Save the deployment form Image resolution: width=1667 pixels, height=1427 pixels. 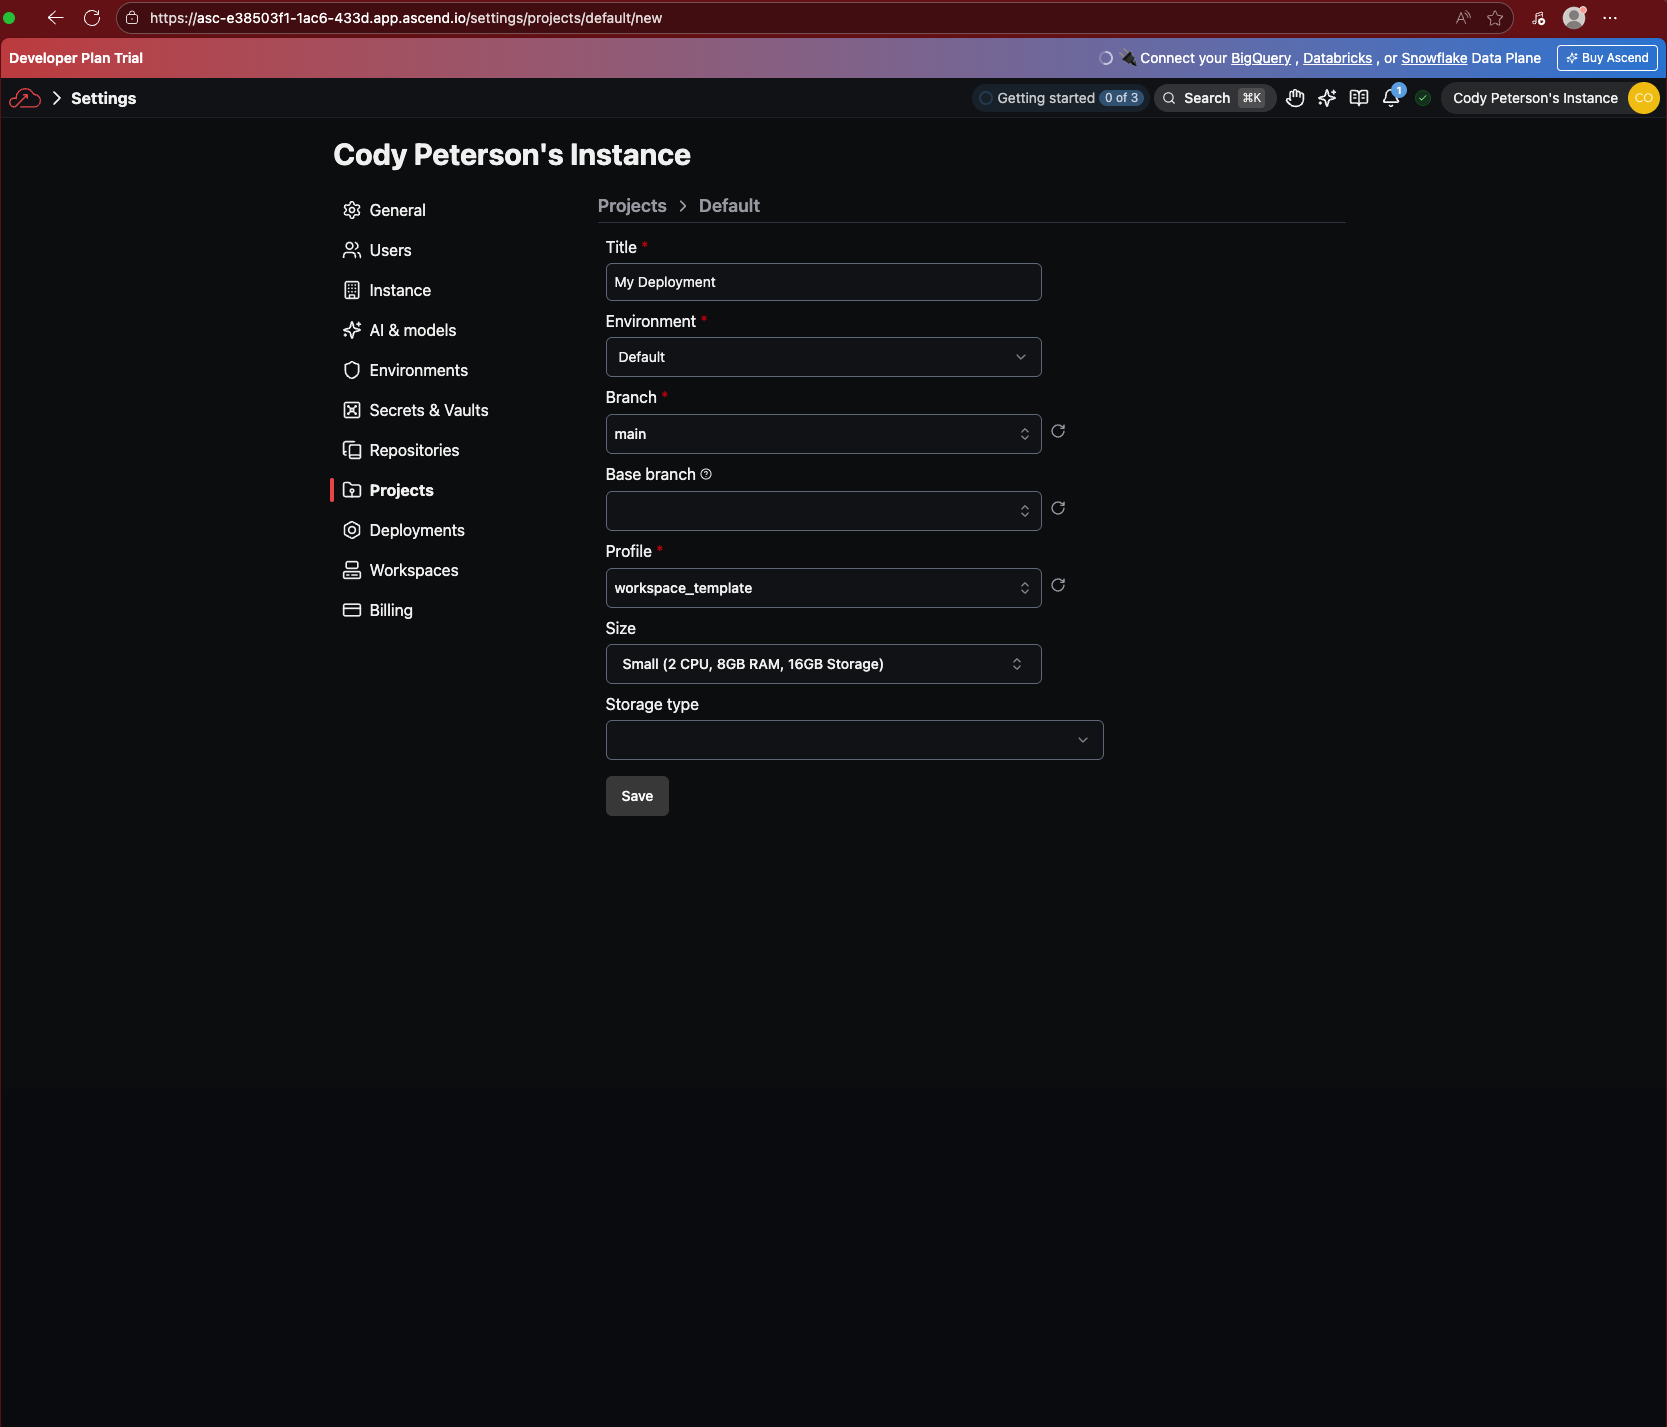[x=637, y=796]
